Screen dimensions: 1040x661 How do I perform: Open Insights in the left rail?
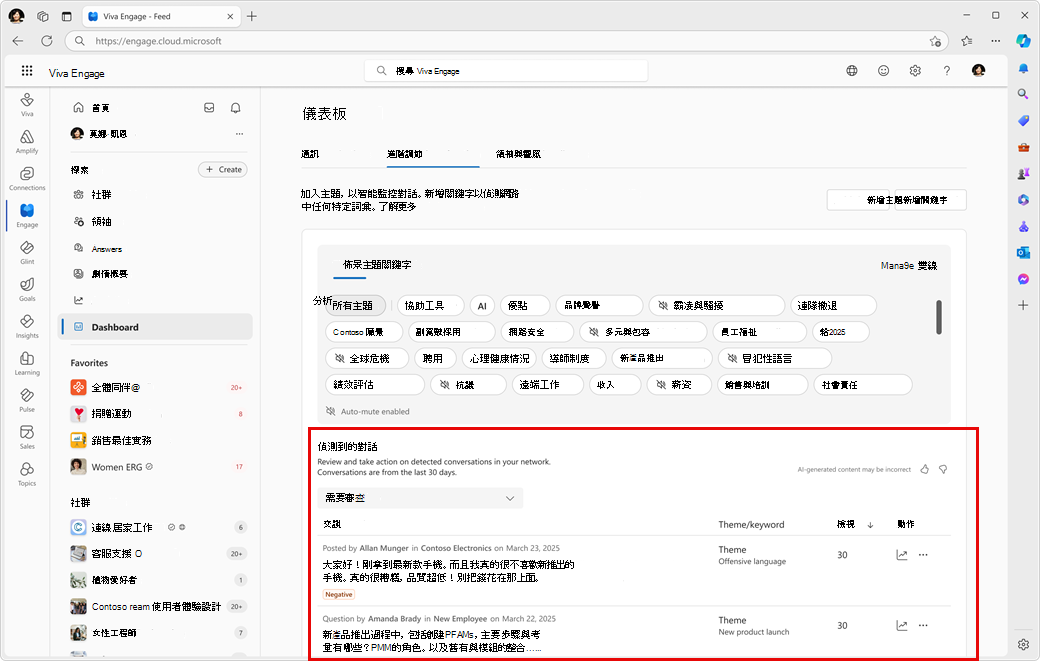(x=27, y=327)
